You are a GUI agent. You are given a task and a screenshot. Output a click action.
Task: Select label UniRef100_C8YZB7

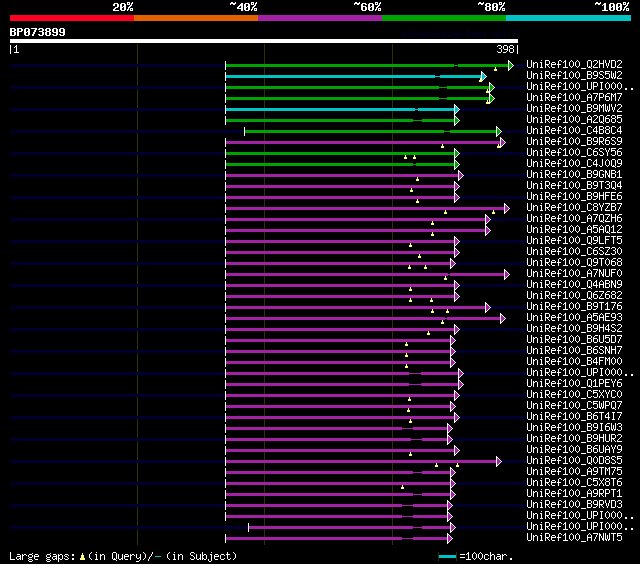coord(574,207)
